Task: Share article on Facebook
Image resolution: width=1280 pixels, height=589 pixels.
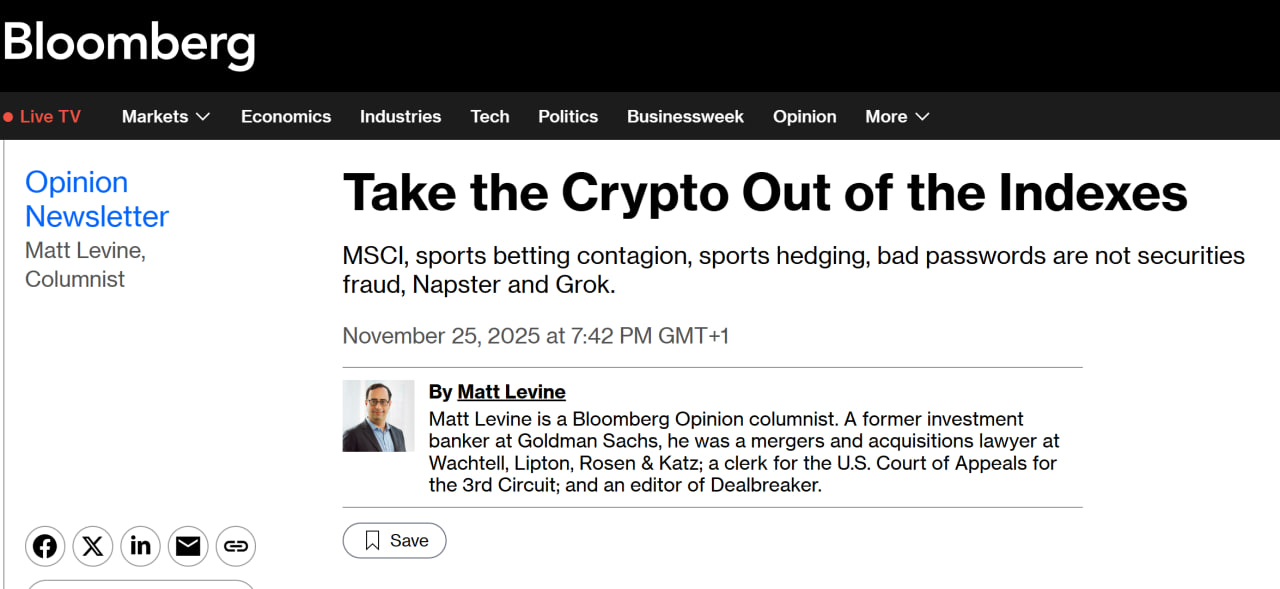Action: [x=45, y=546]
